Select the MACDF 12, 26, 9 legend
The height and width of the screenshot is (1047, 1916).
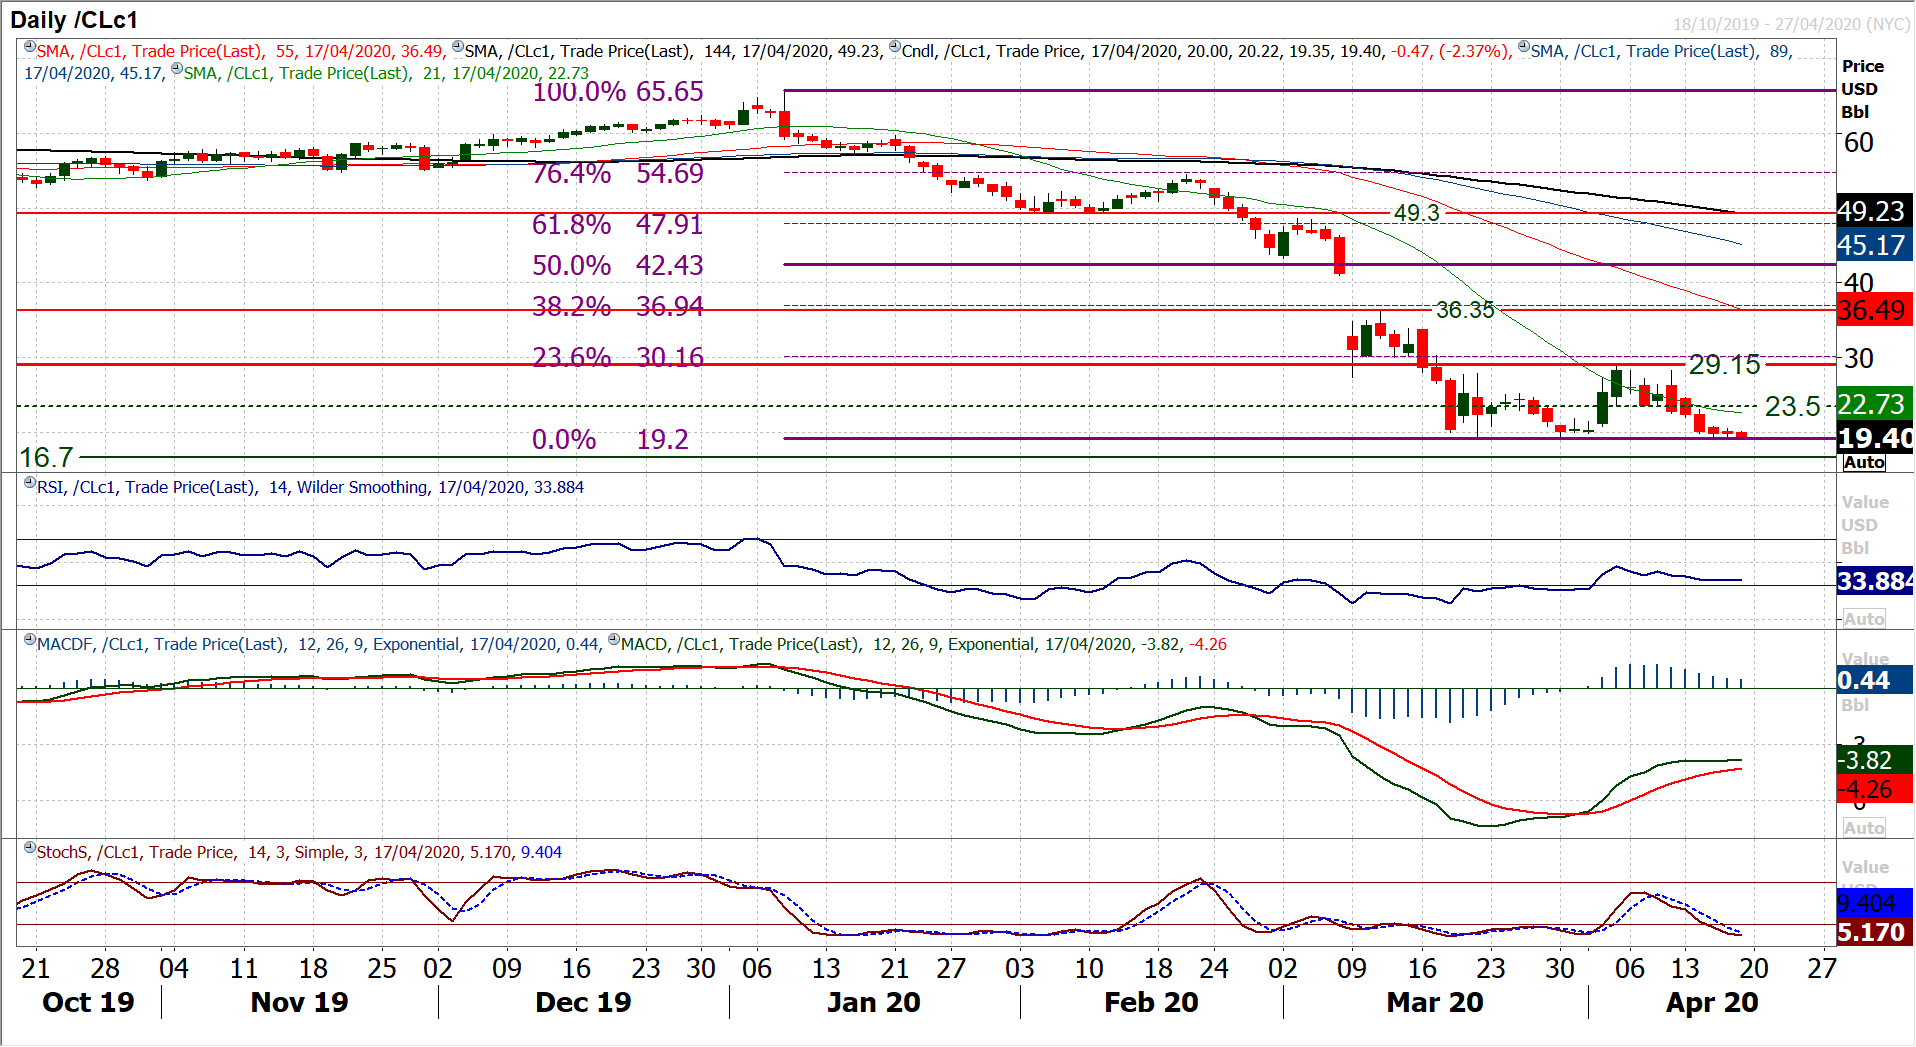click(318, 644)
